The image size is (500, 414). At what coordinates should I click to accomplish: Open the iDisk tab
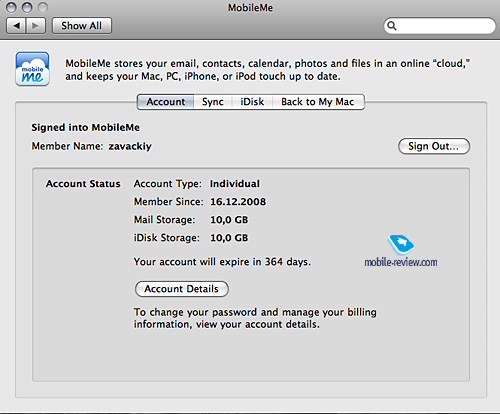[x=252, y=102]
